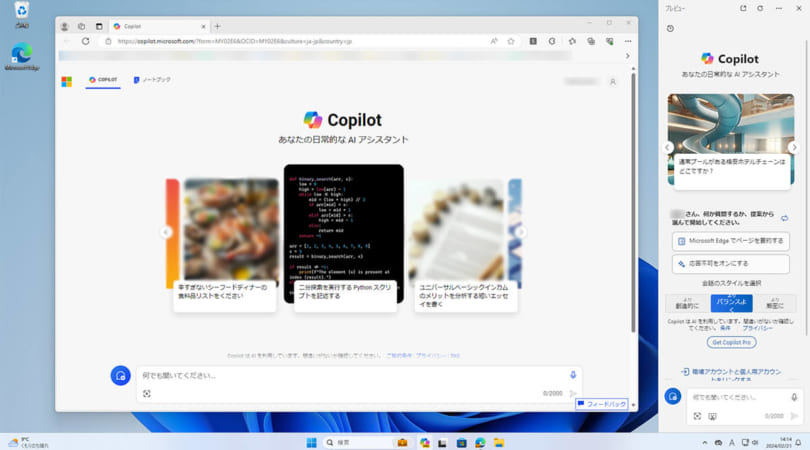Viewport: 810px width, 450px height.
Task: Click the work and personal account switch link
Action: [x=730, y=375]
